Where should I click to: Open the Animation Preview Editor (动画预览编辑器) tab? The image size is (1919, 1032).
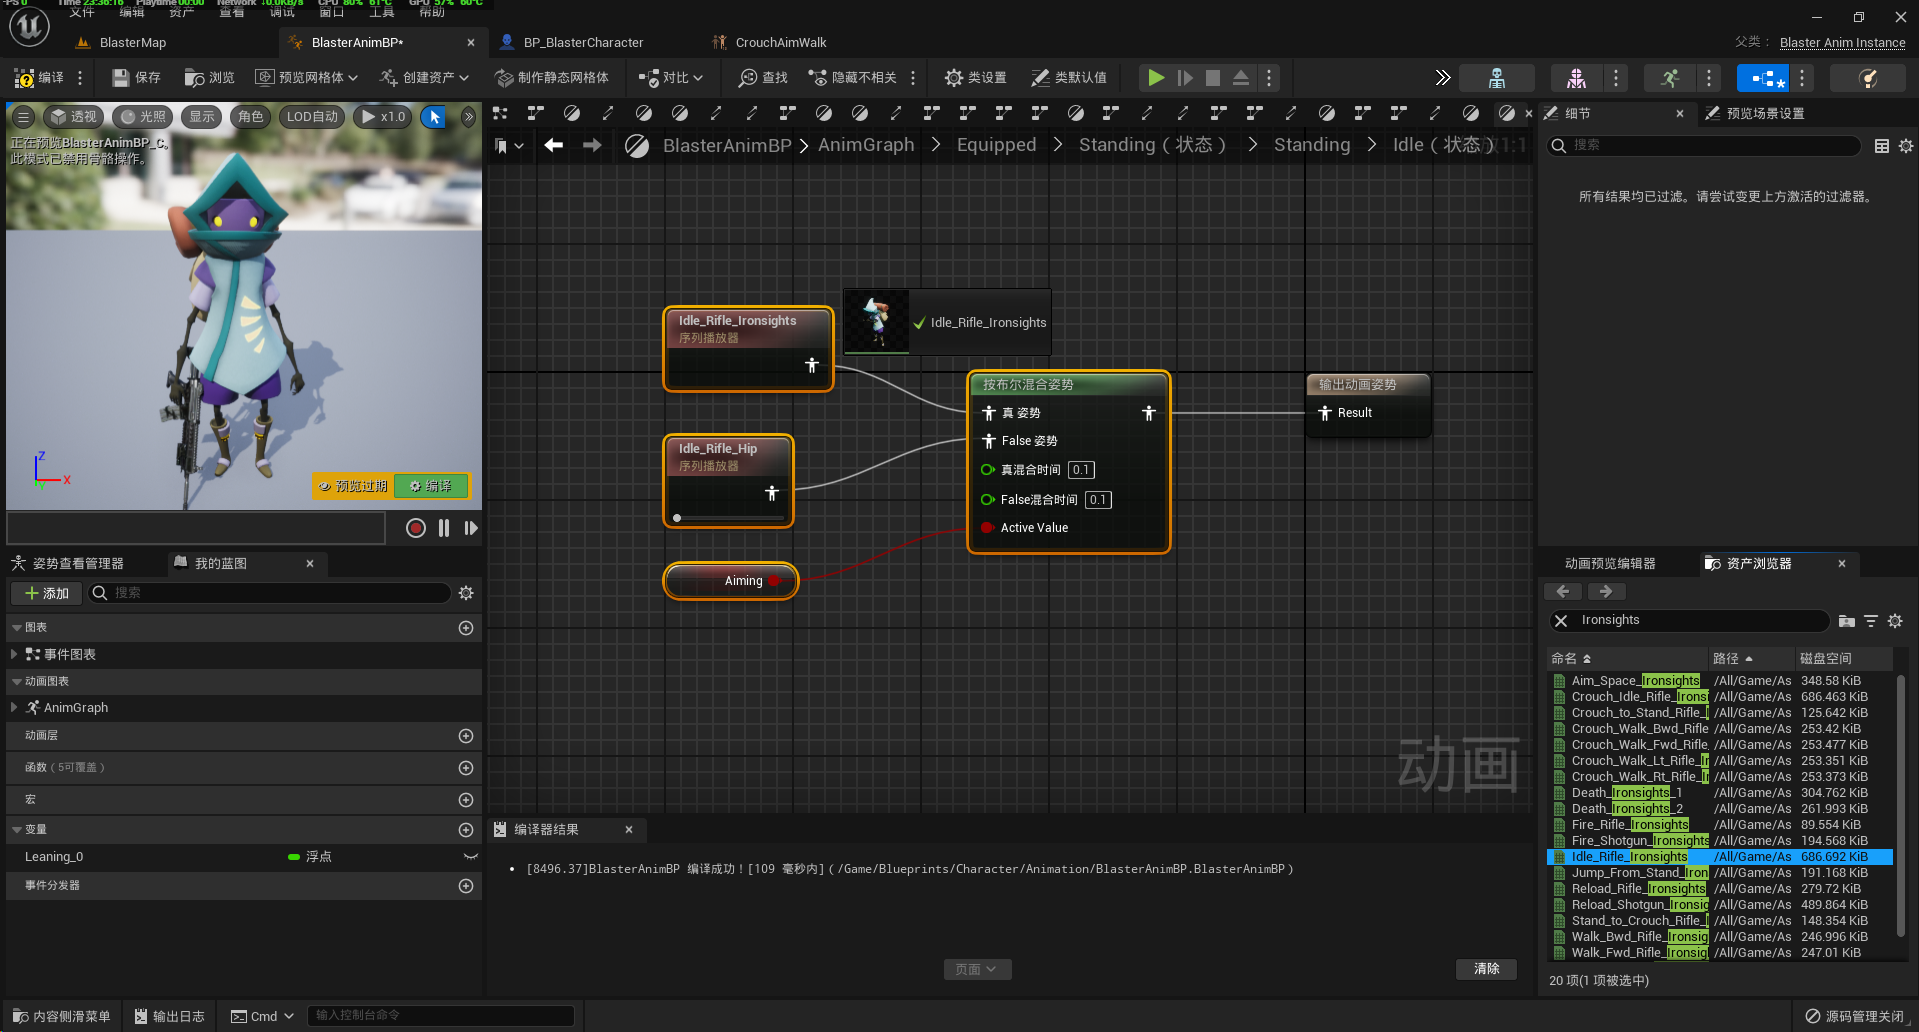pyautogui.click(x=1610, y=563)
